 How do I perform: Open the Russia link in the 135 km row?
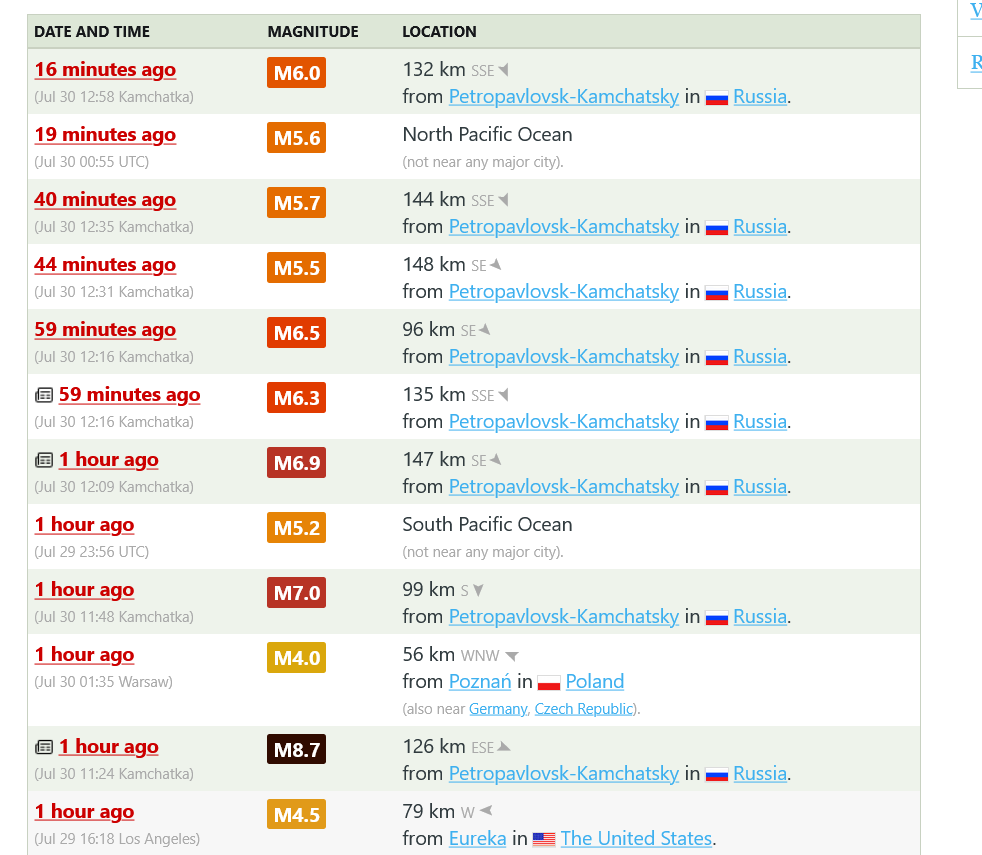pyautogui.click(x=760, y=422)
